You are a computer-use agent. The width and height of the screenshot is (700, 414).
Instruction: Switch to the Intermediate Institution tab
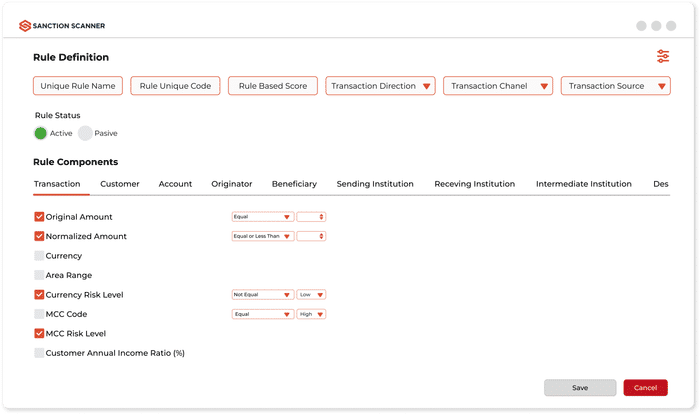583,184
